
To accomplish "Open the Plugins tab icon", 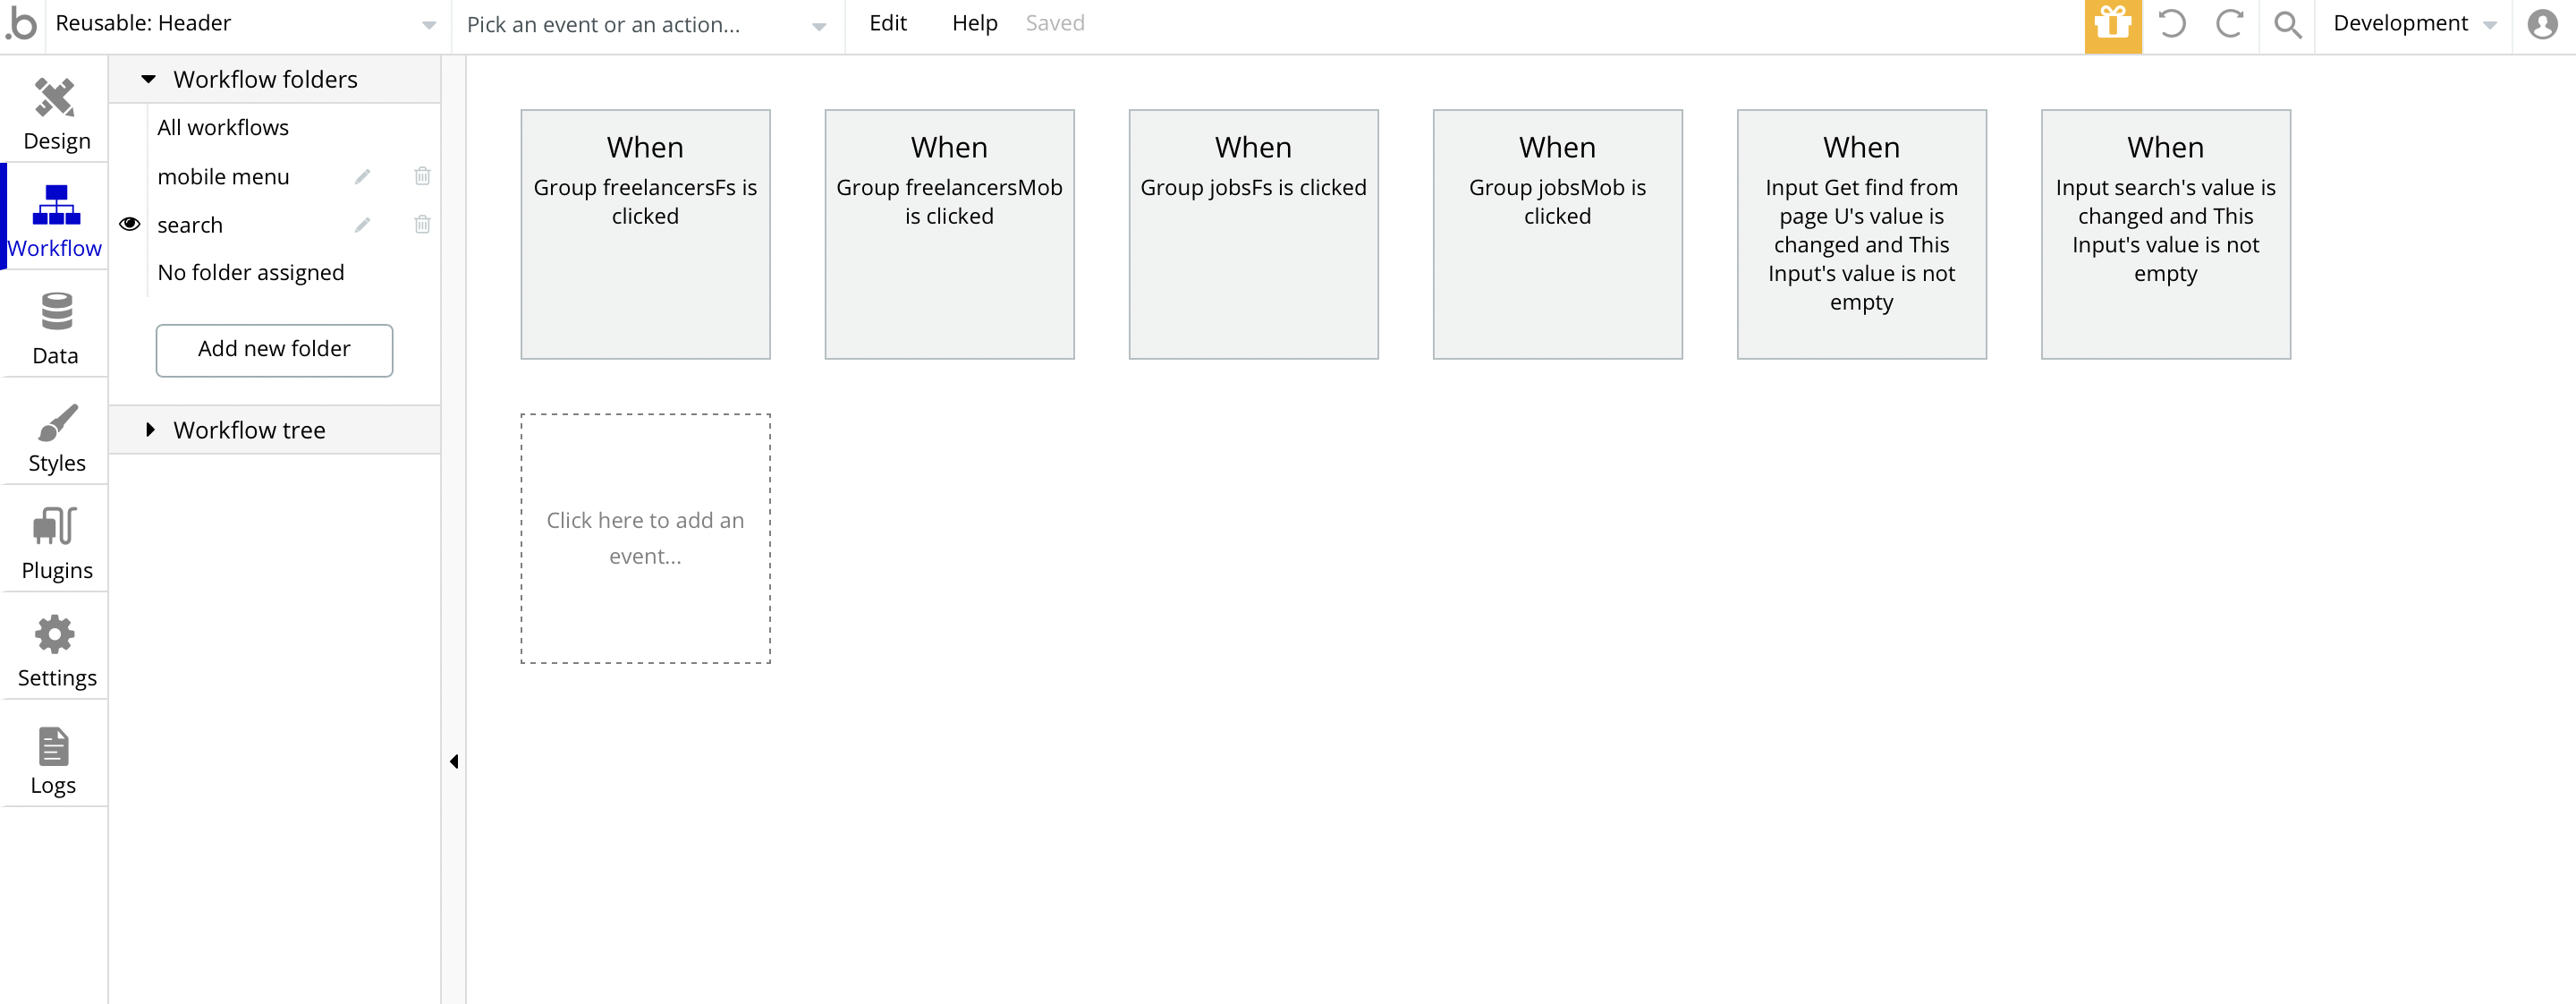I will pyautogui.click(x=55, y=527).
